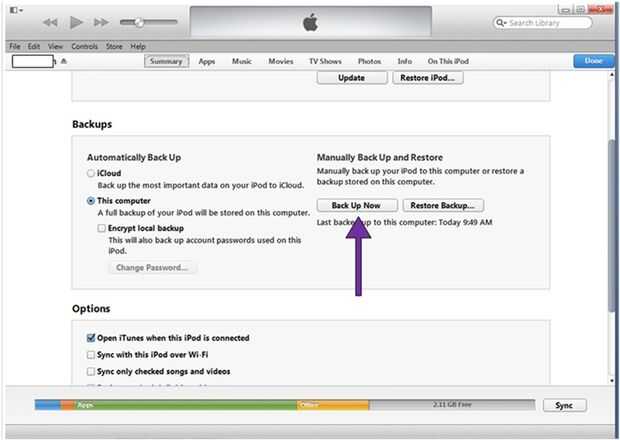
Task: Open the Help menu
Action: tap(138, 46)
